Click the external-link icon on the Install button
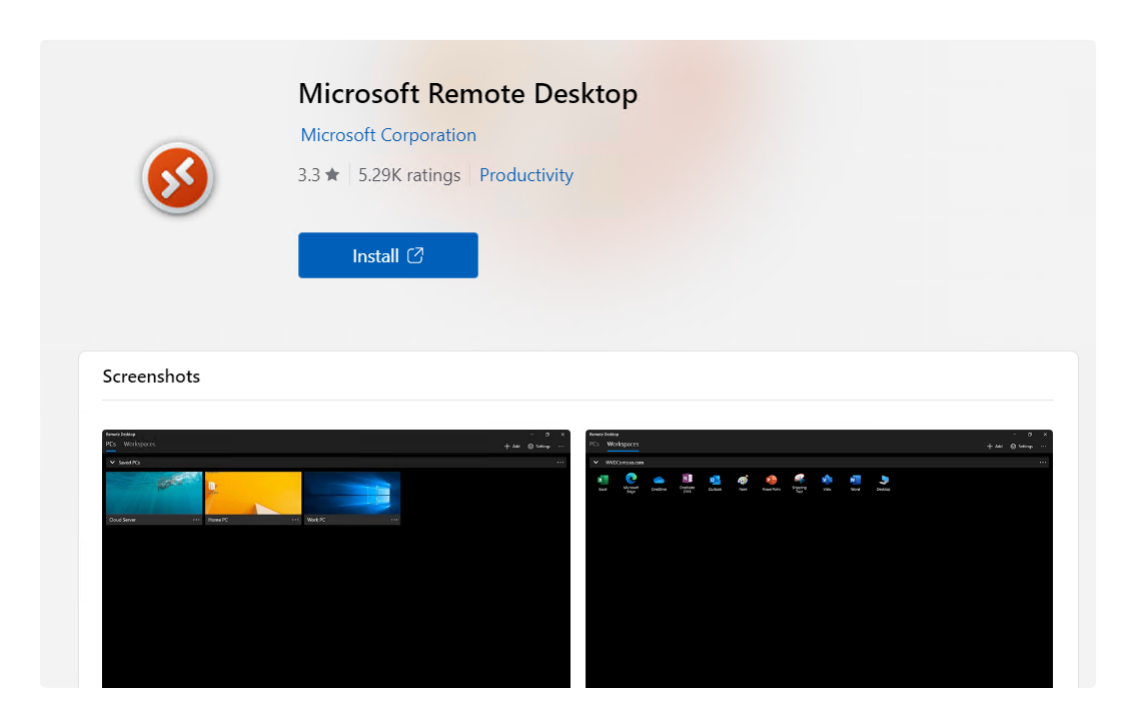 [415, 255]
